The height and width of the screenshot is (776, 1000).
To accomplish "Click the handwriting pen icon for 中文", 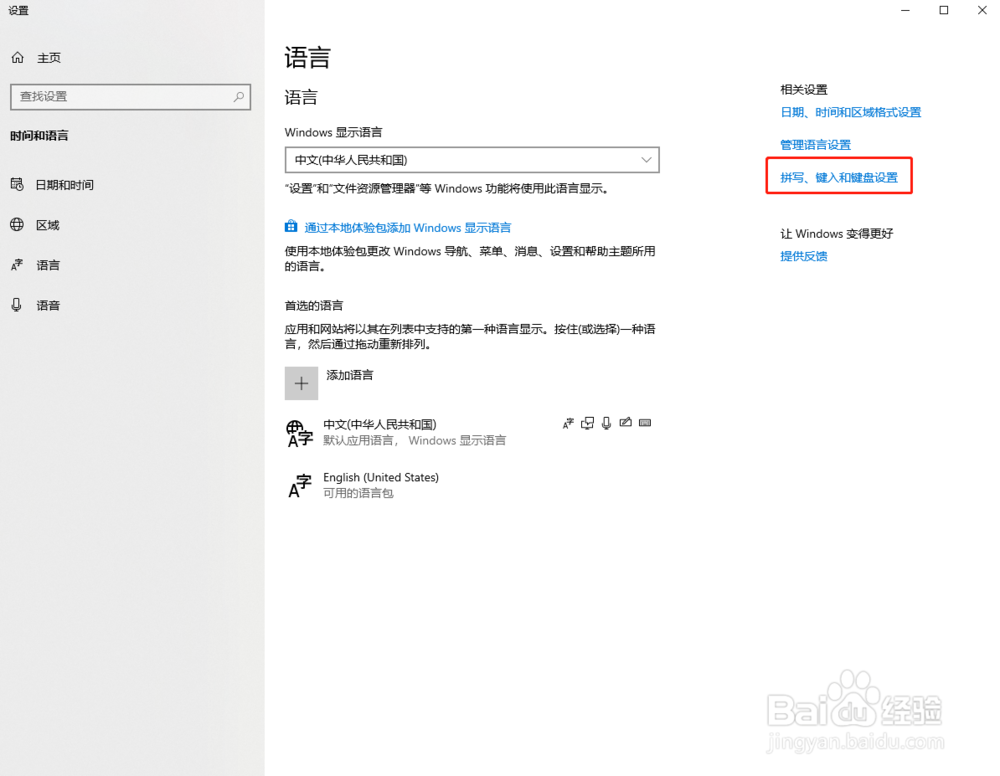I will coord(625,423).
